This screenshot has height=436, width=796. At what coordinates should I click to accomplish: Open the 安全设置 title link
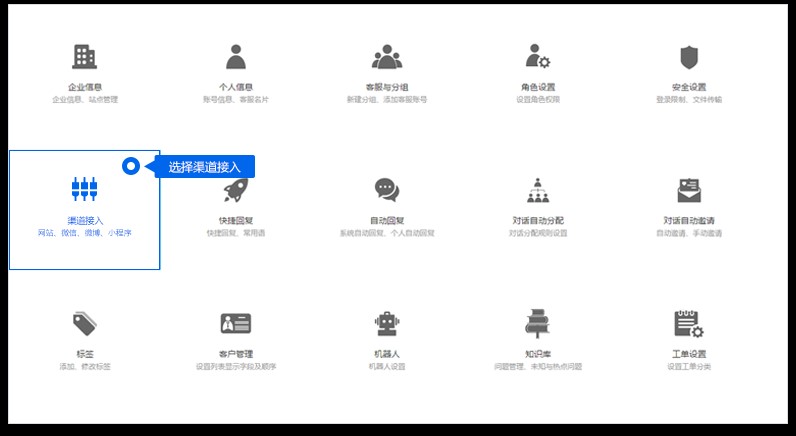(x=689, y=87)
